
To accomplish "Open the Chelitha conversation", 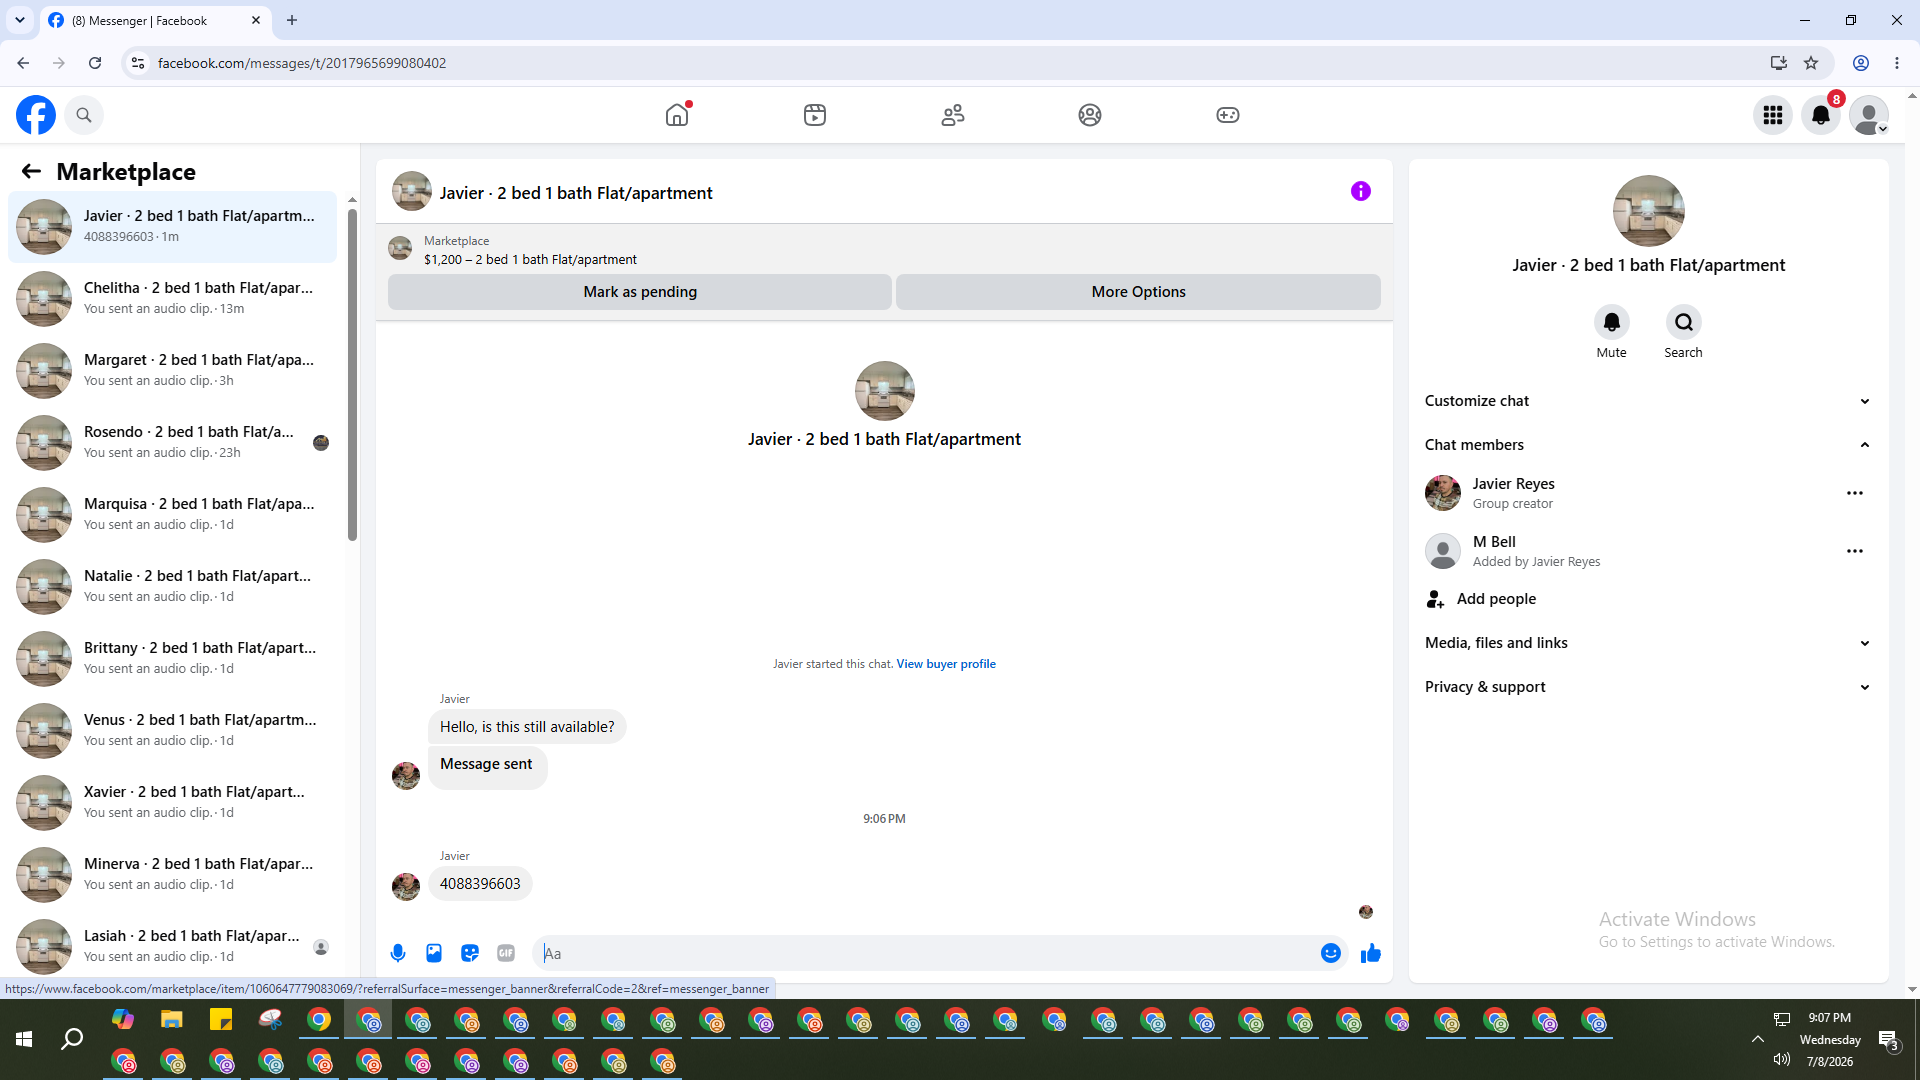I will (x=172, y=299).
